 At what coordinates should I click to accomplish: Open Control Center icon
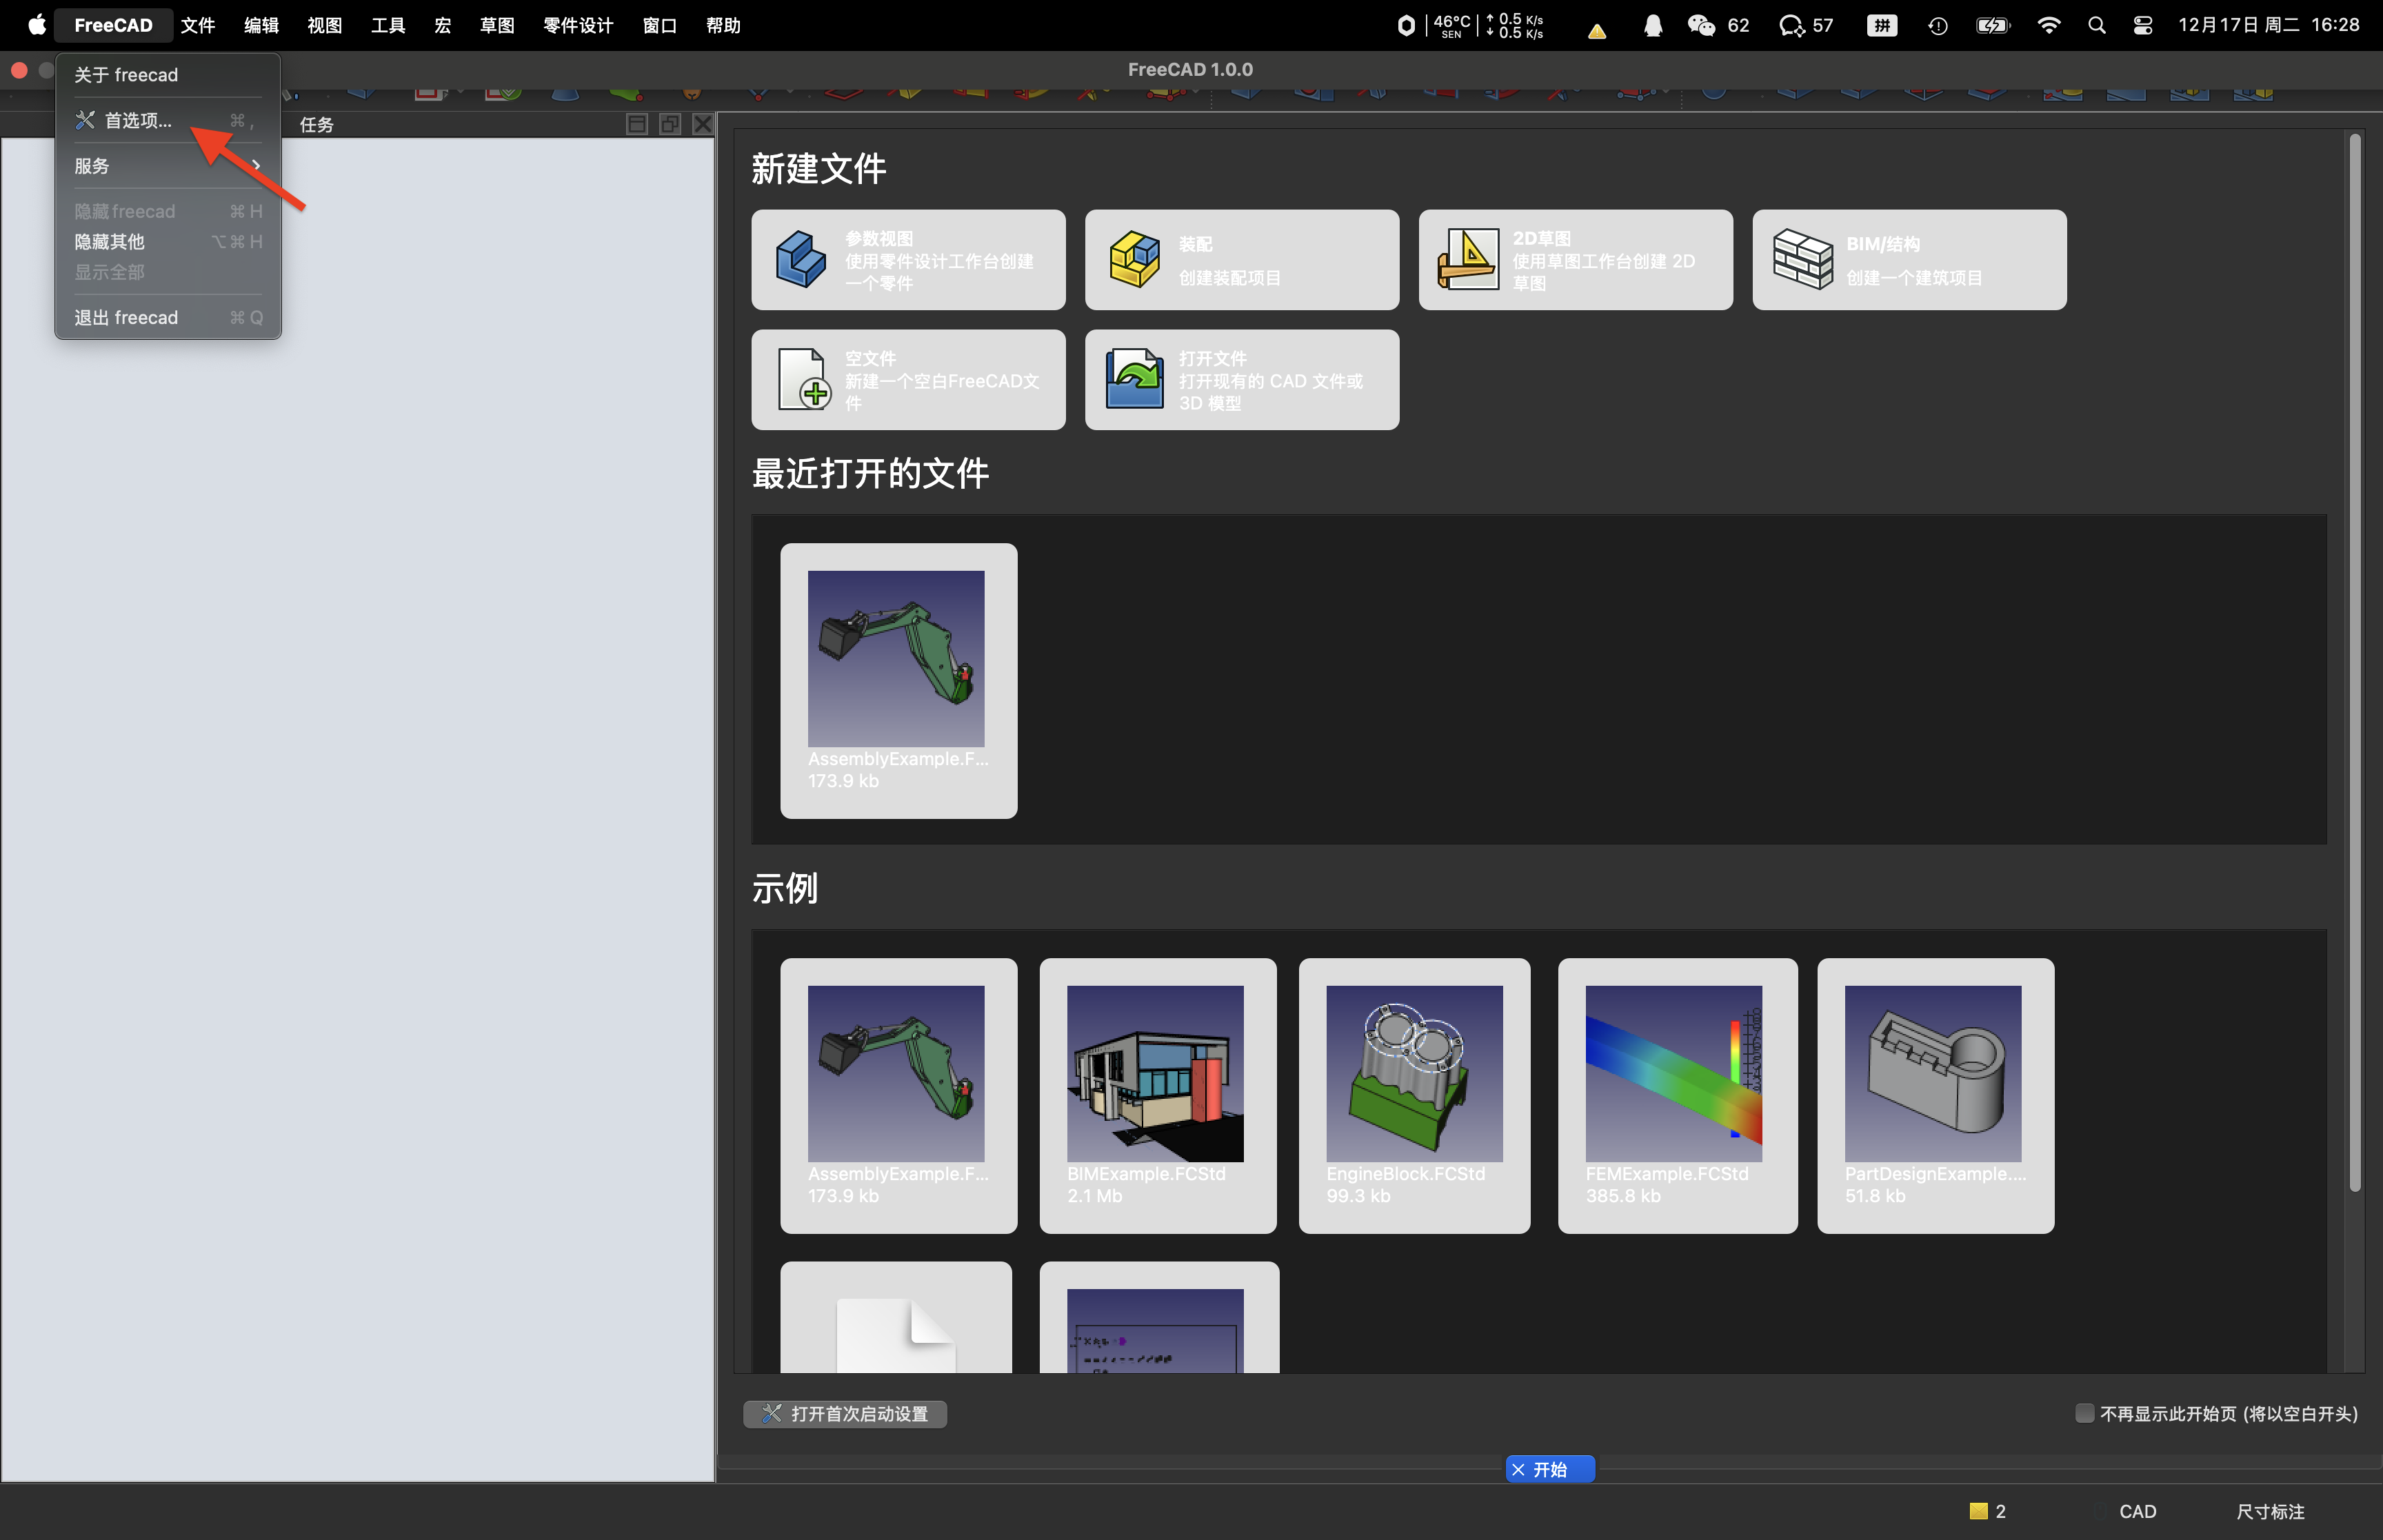pos(2142,25)
